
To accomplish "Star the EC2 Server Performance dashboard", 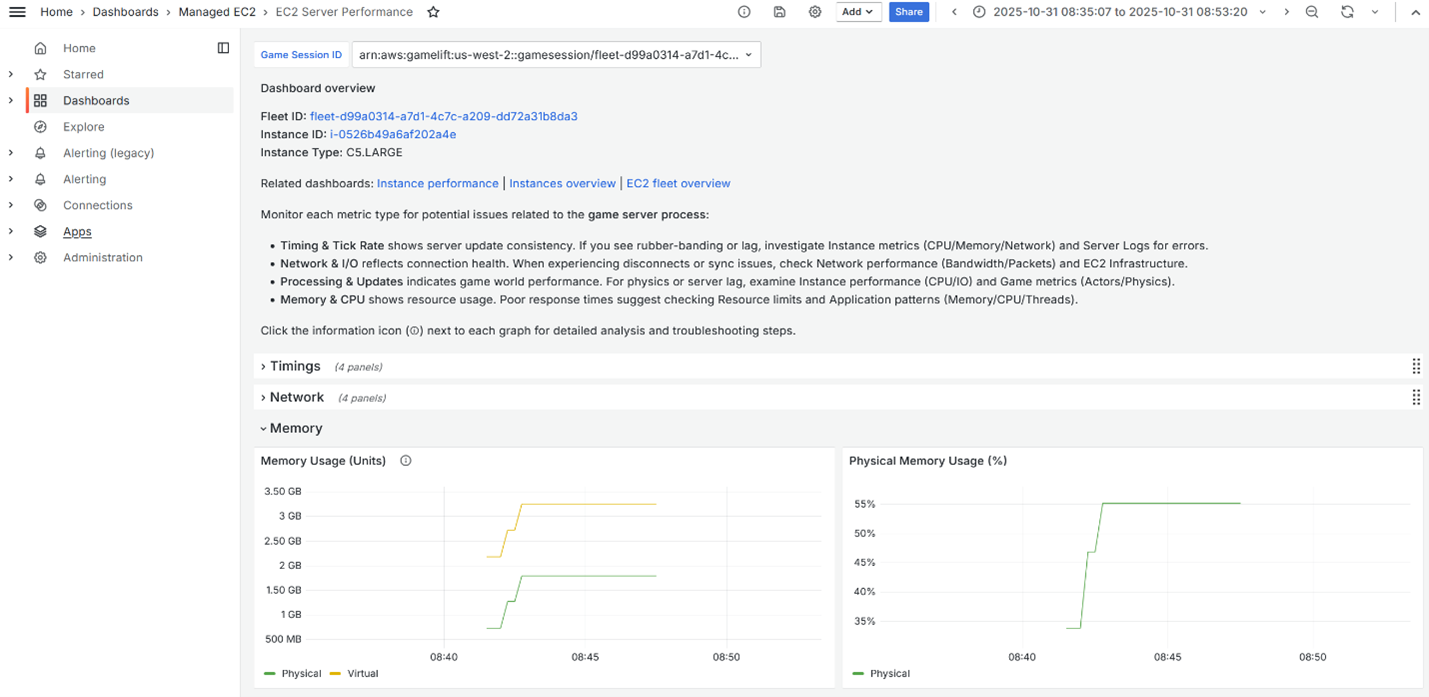I will click(432, 12).
